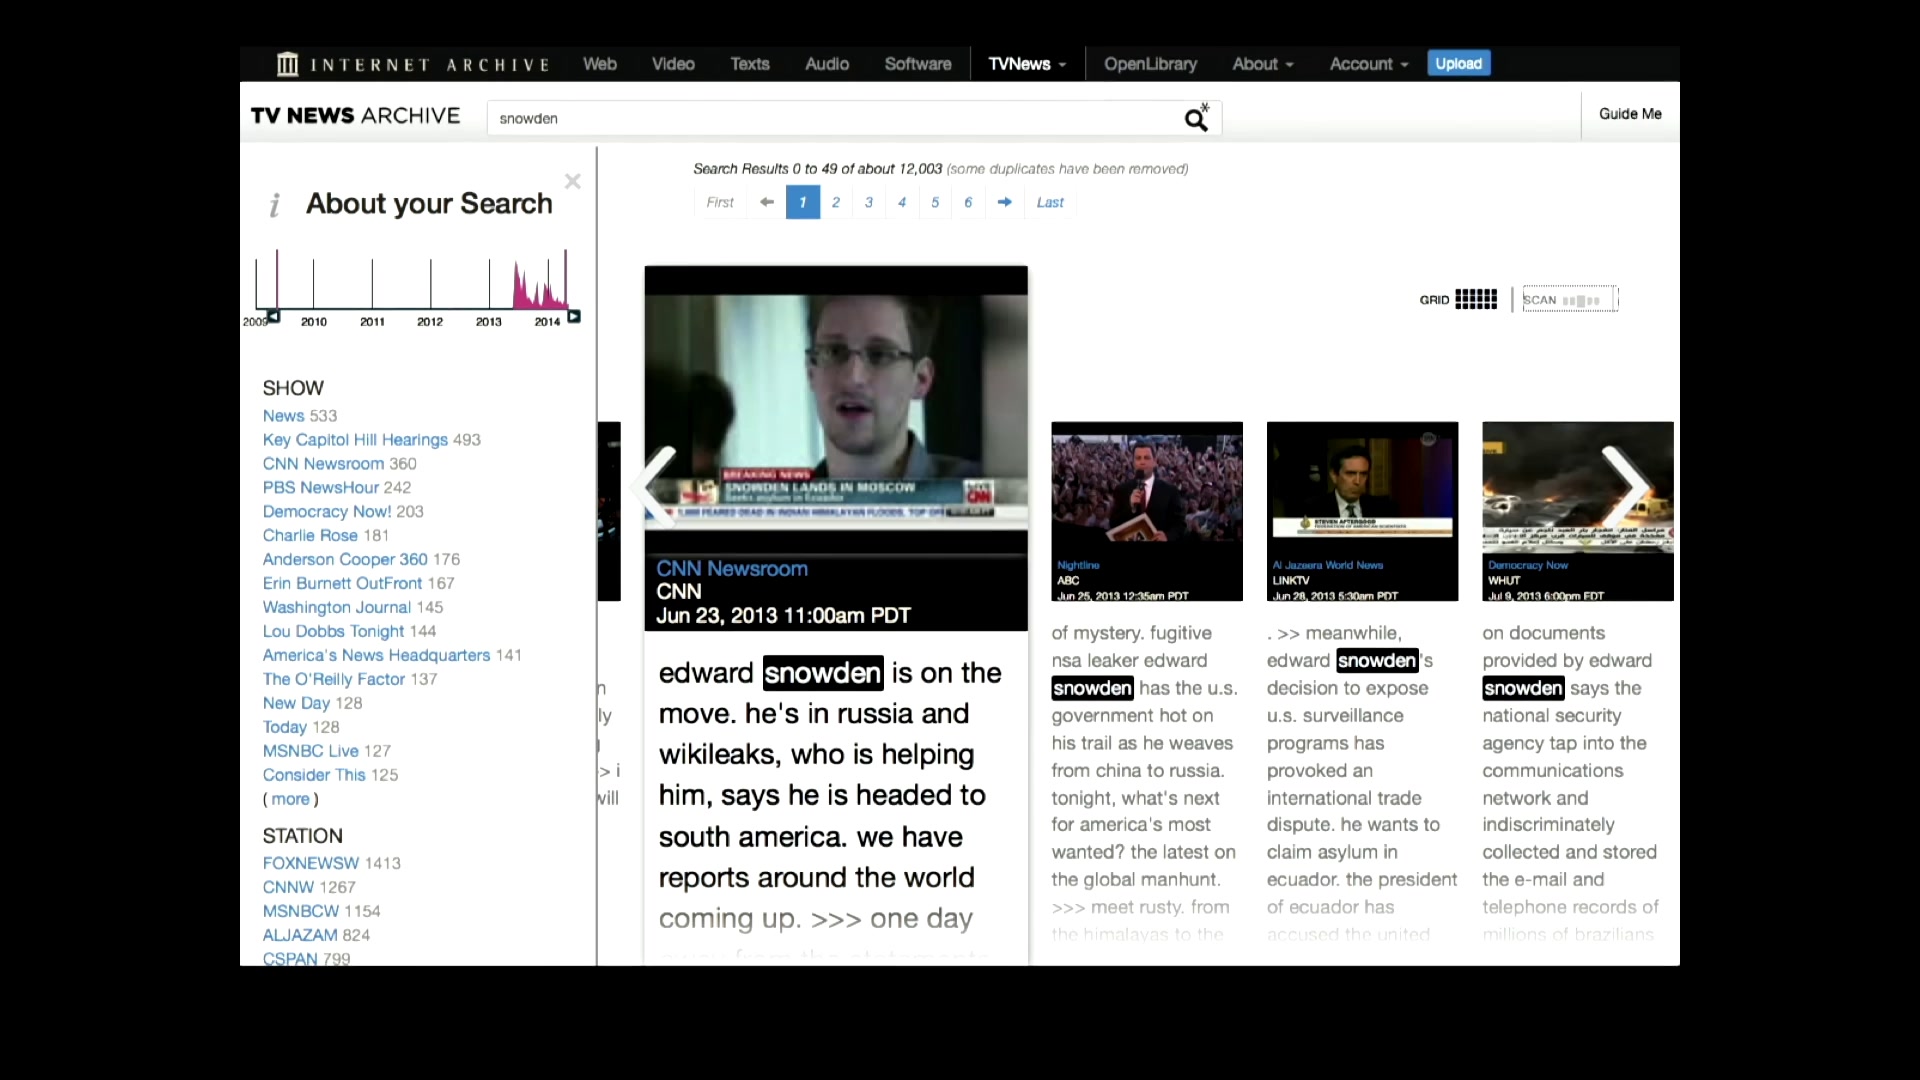Close the About your Search panel
The width and height of the screenshot is (1920, 1080).
572,181
